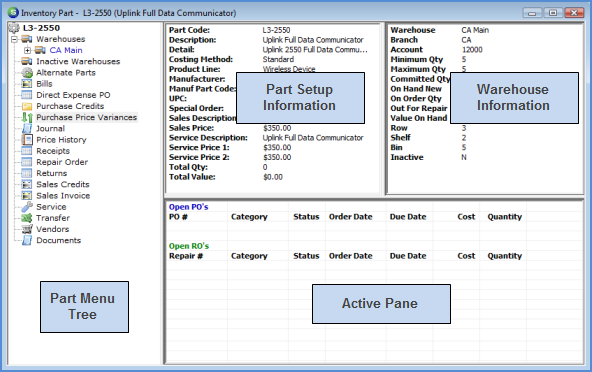592x372 pixels.
Task: Click the Returns icon
Action: [x=26, y=173]
